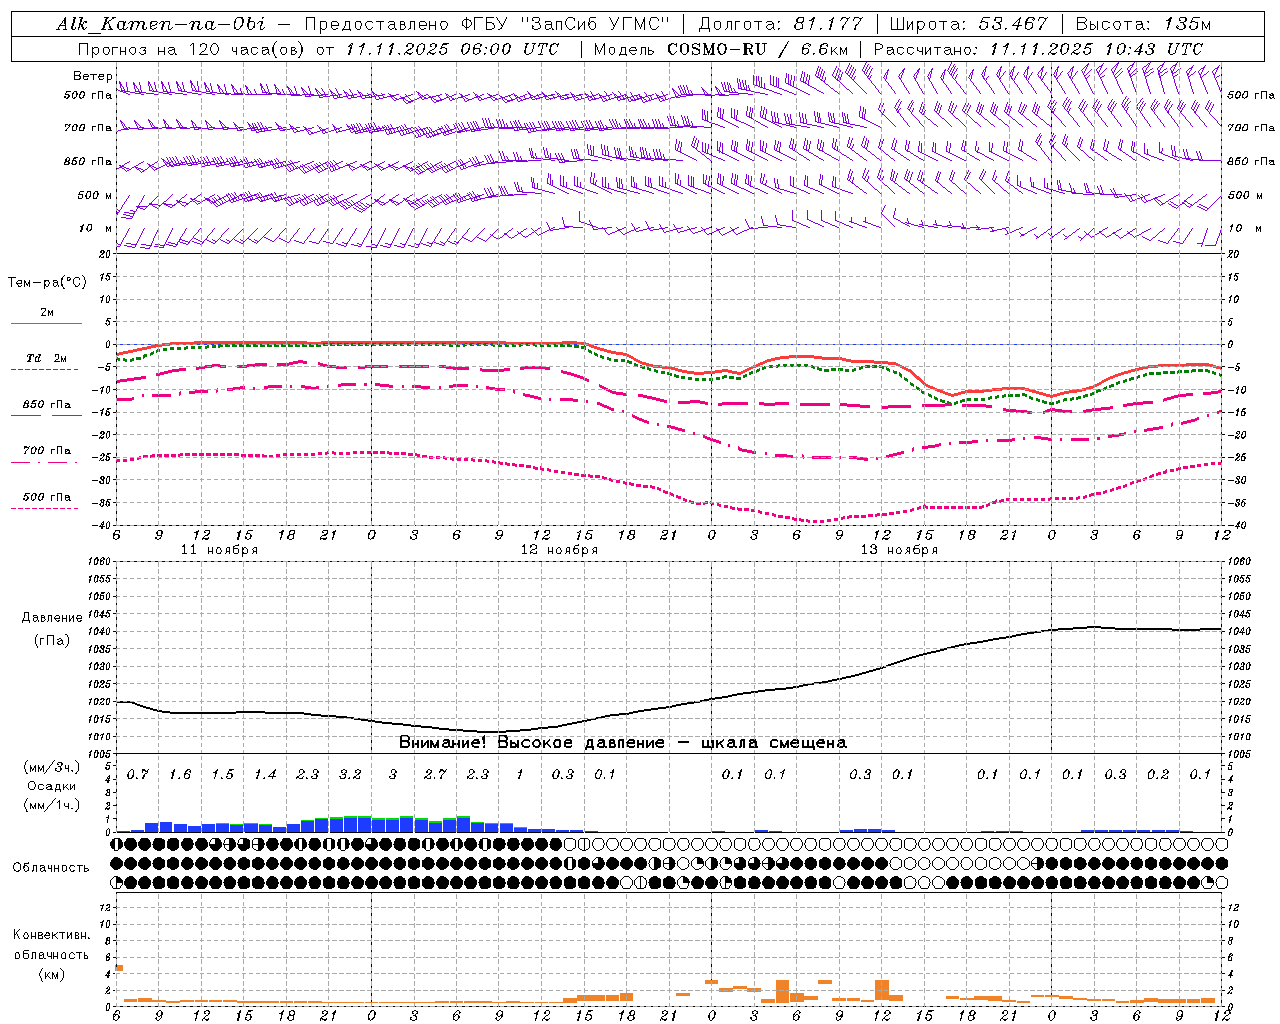Click the 'Давление' pressure panel label
This screenshot has width=1280, height=1024.
[x=52, y=618]
